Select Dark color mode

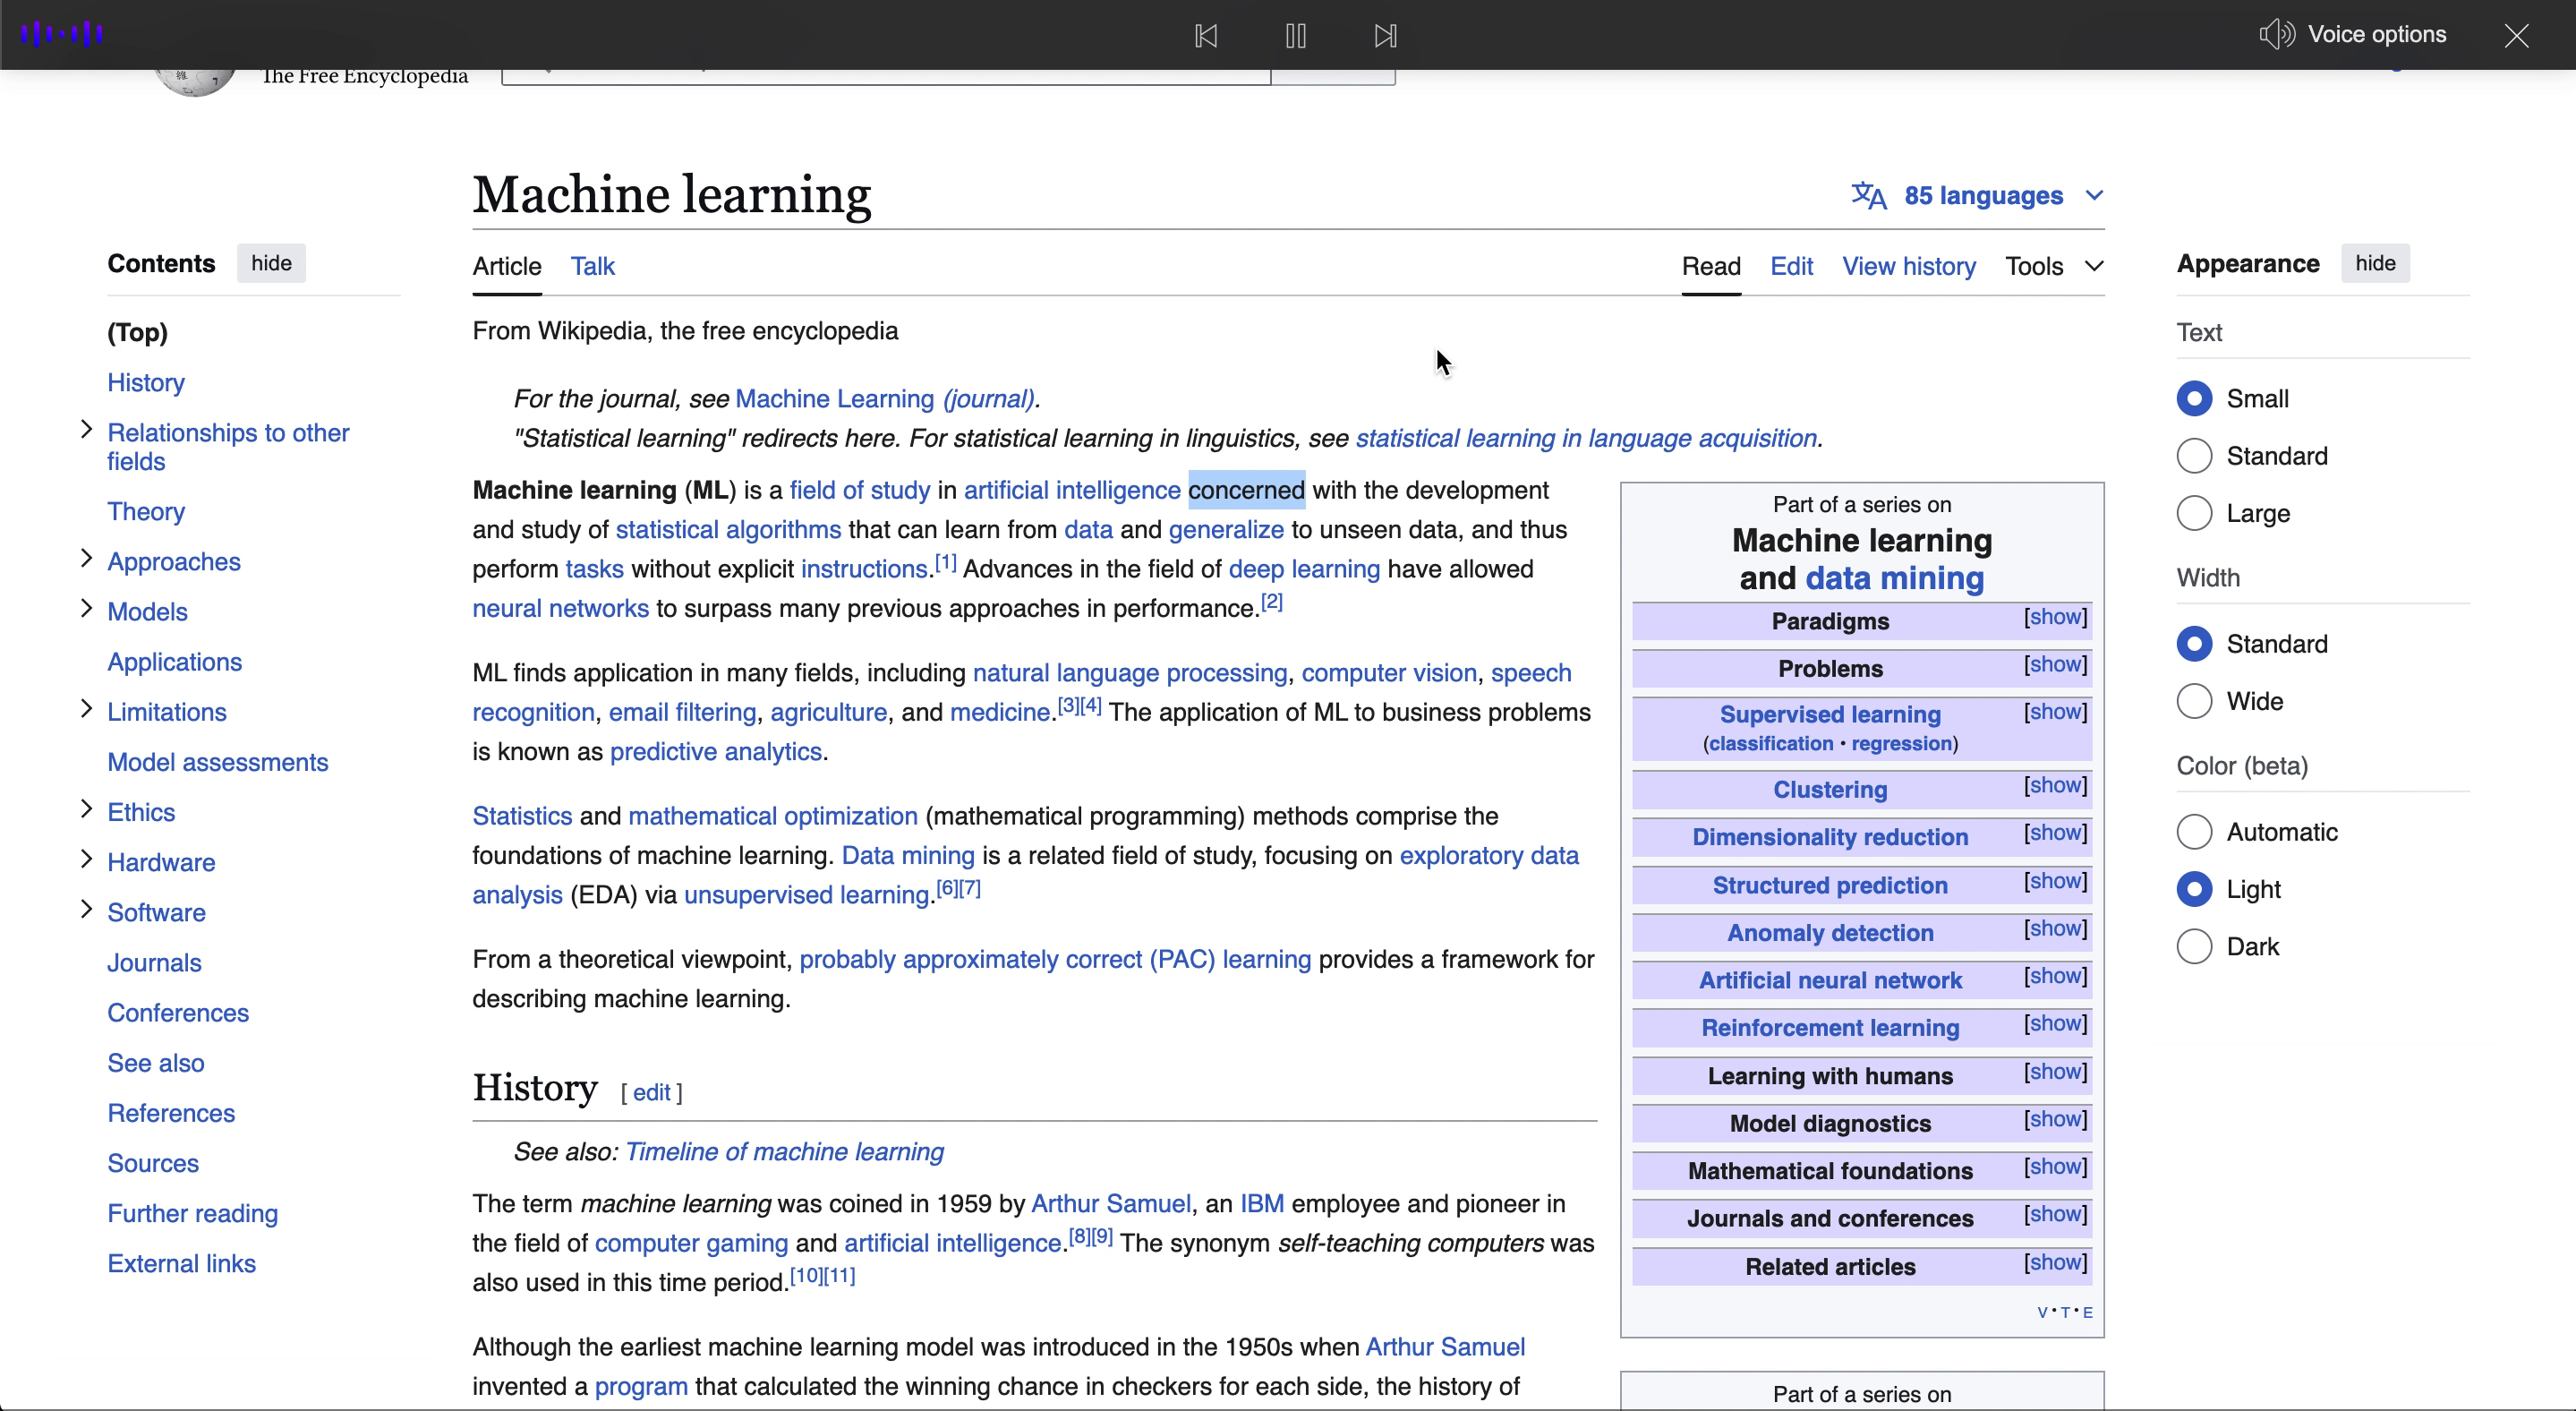pyautogui.click(x=2194, y=946)
